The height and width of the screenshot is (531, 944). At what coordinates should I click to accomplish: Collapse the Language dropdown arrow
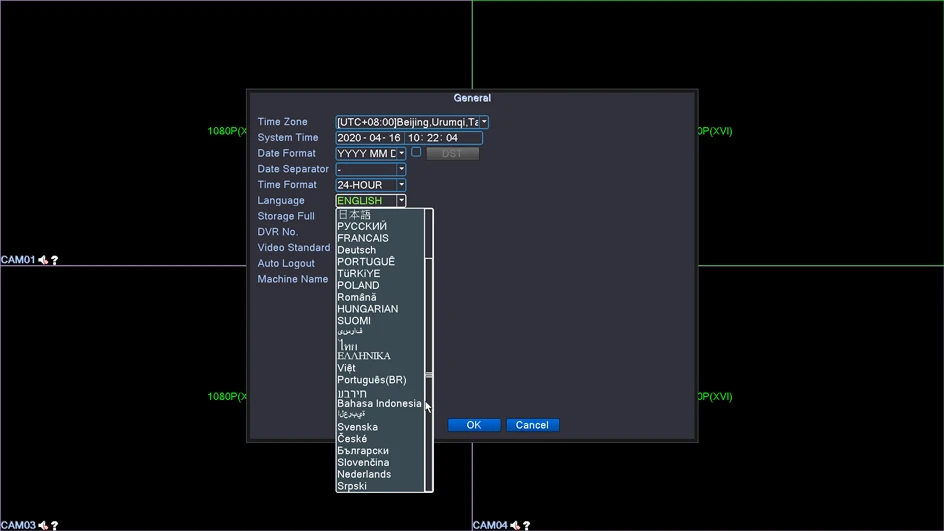(402, 200)
